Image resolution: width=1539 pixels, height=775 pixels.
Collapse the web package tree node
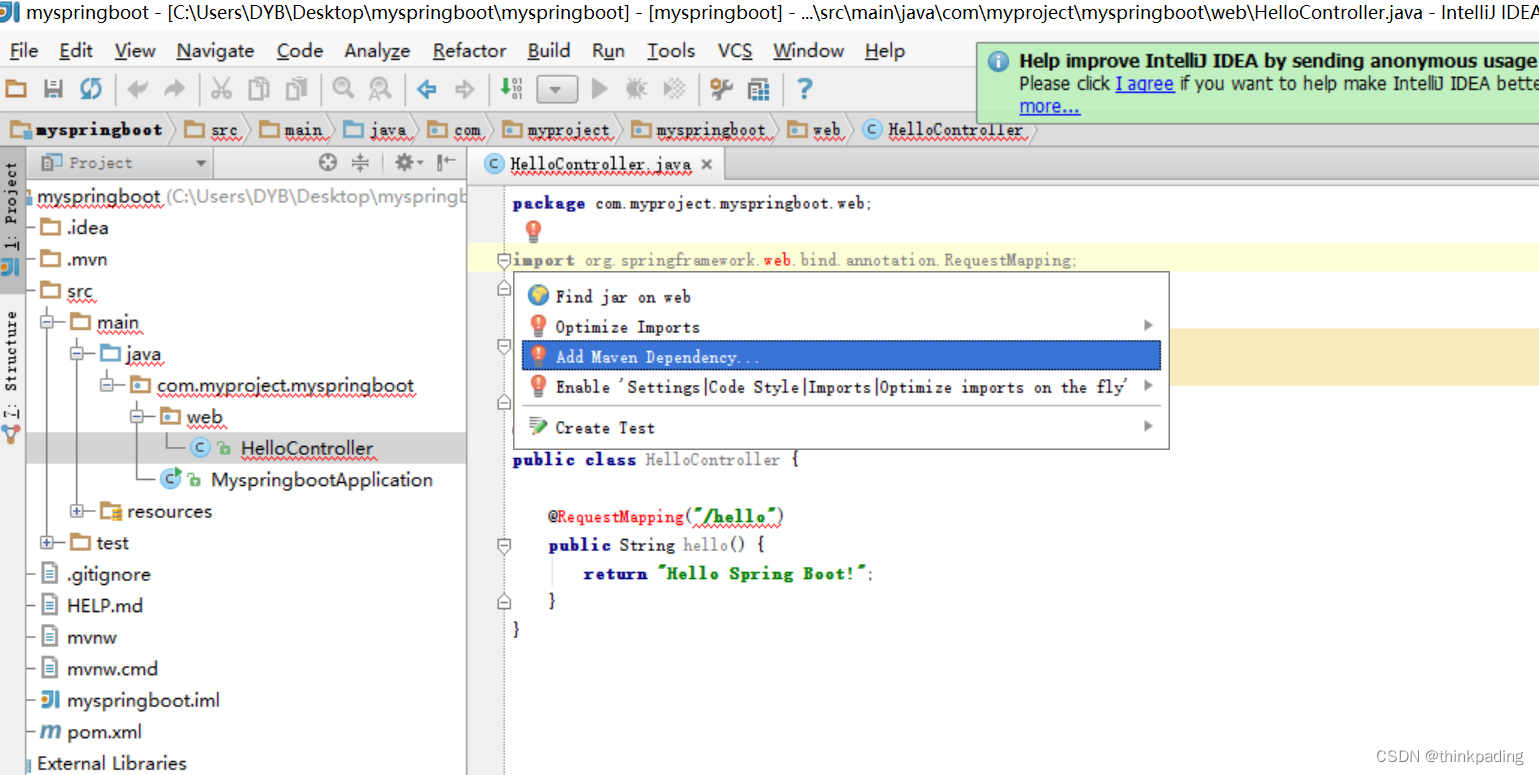pos(137,417)
